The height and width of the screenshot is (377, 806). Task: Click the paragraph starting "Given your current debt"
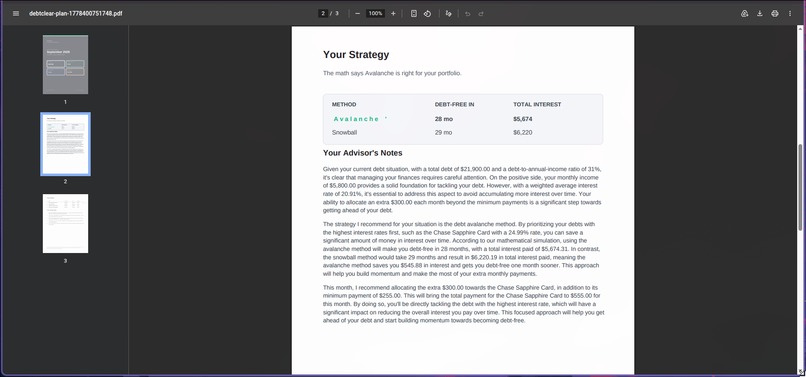pos(463,190)
